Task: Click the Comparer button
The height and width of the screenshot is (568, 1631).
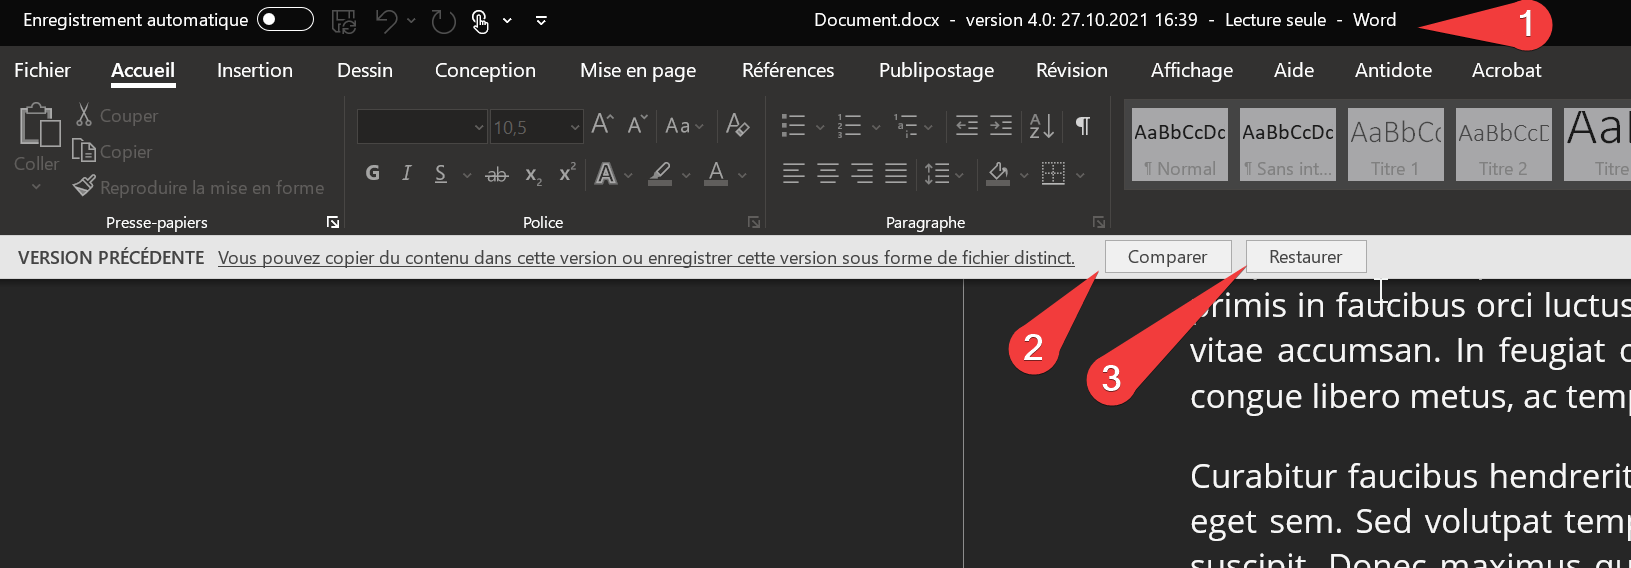Action: (x=1166, y=257)
